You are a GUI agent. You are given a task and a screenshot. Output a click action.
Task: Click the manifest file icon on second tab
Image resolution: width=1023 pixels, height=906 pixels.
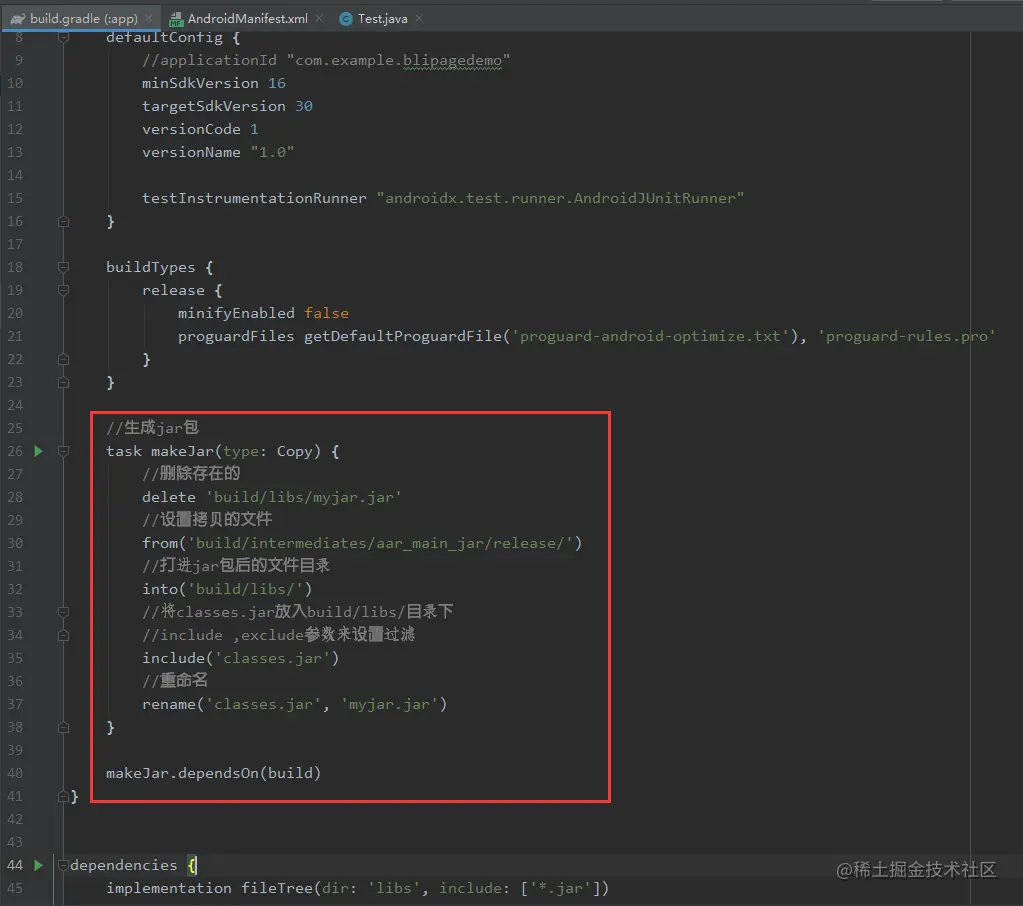(x=176, y=19)
